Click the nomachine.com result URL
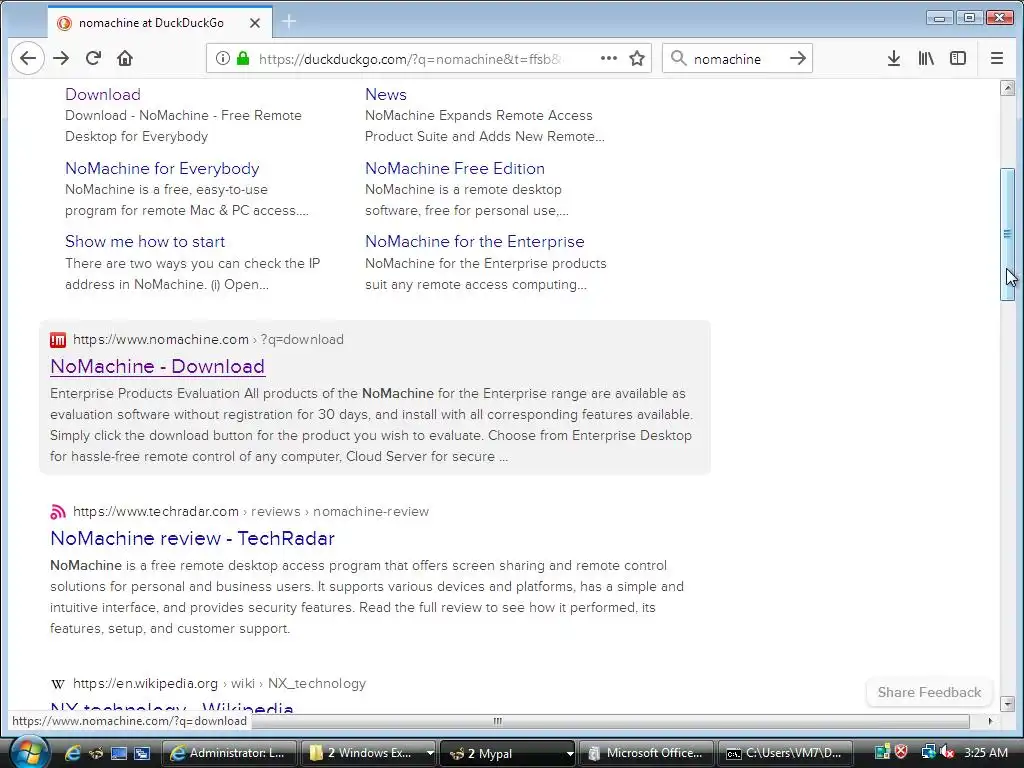1024x768 pixels. [208, 340]
